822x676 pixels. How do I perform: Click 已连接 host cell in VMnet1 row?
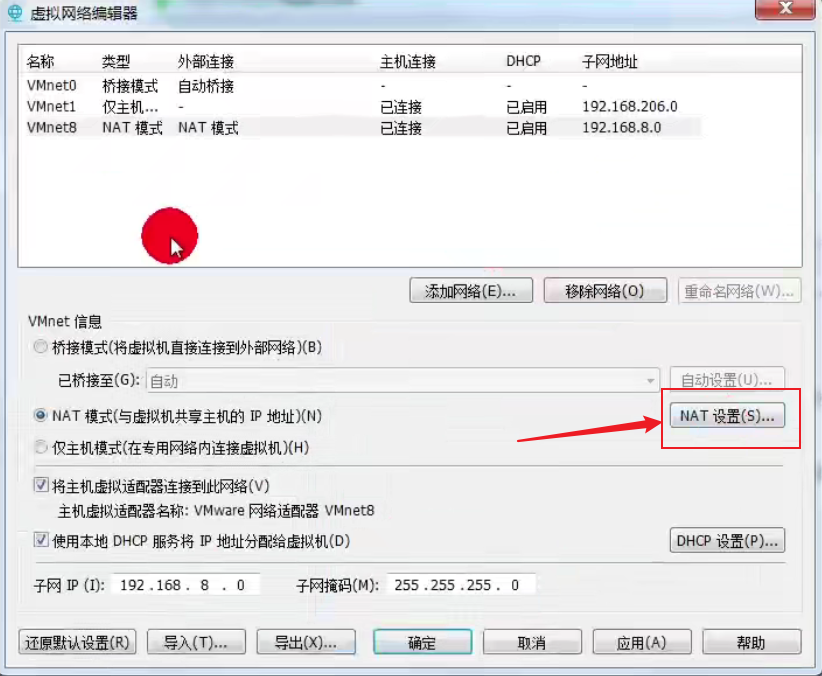[401, 107]
